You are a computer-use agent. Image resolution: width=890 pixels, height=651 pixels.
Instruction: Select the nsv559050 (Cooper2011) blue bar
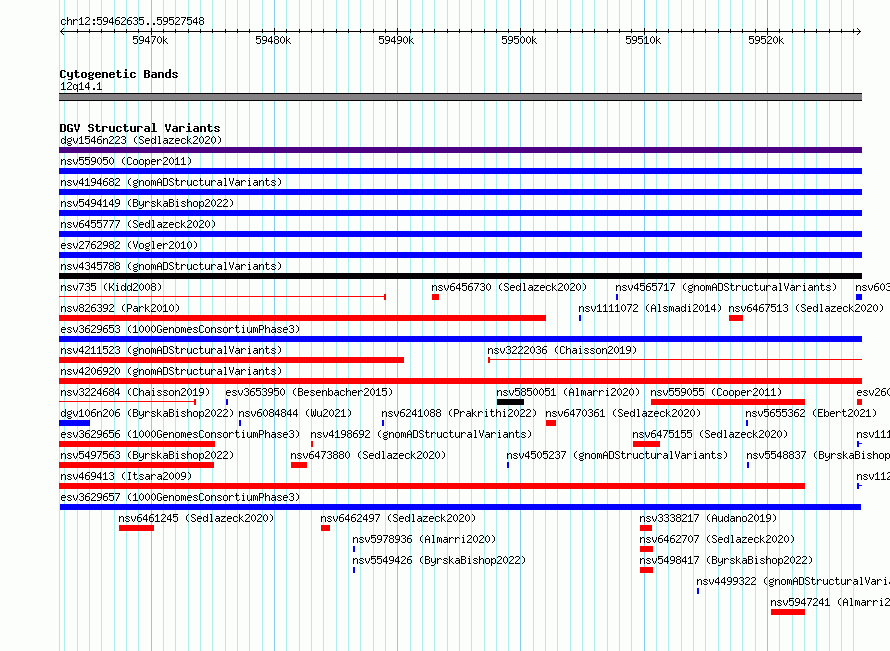tap(460, 171)
